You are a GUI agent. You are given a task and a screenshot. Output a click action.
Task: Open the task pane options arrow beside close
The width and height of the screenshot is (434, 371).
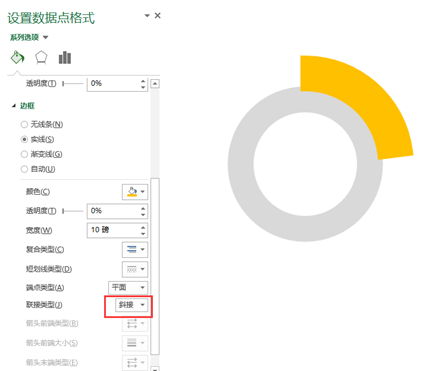click(147, 16)
